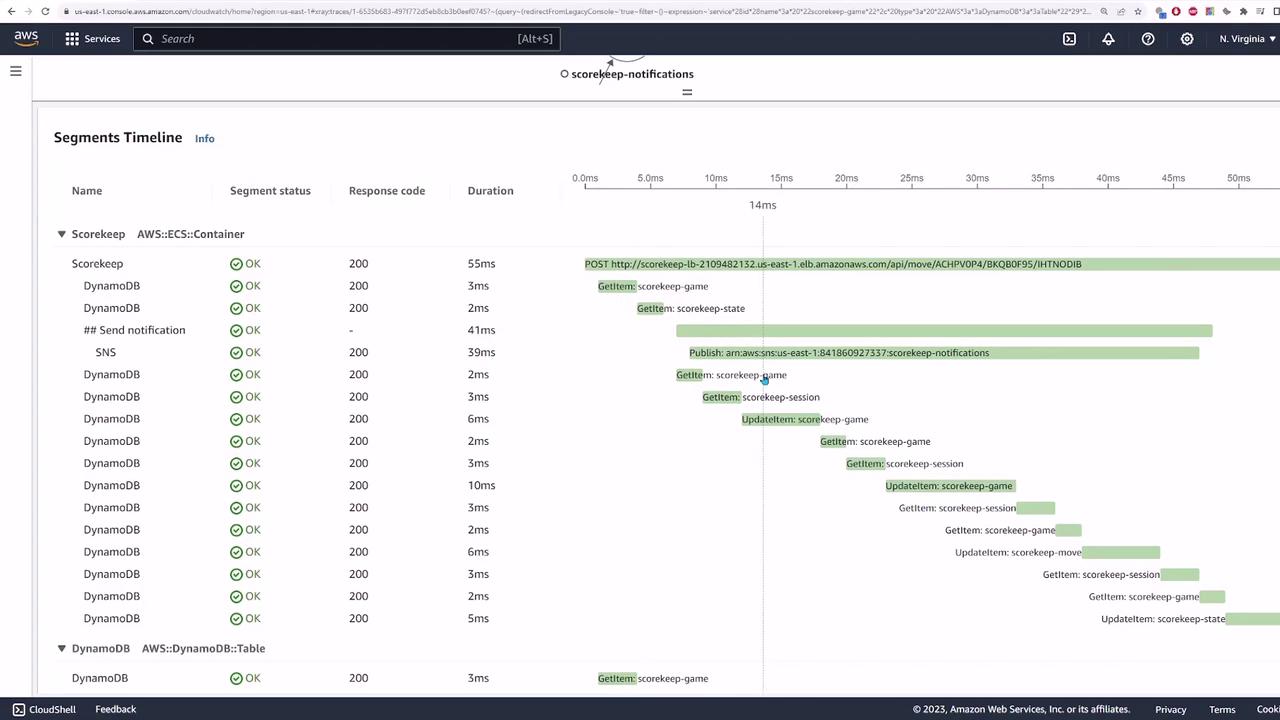
Task: Share this page from the address bar
Action: [x=1121, y=11]
